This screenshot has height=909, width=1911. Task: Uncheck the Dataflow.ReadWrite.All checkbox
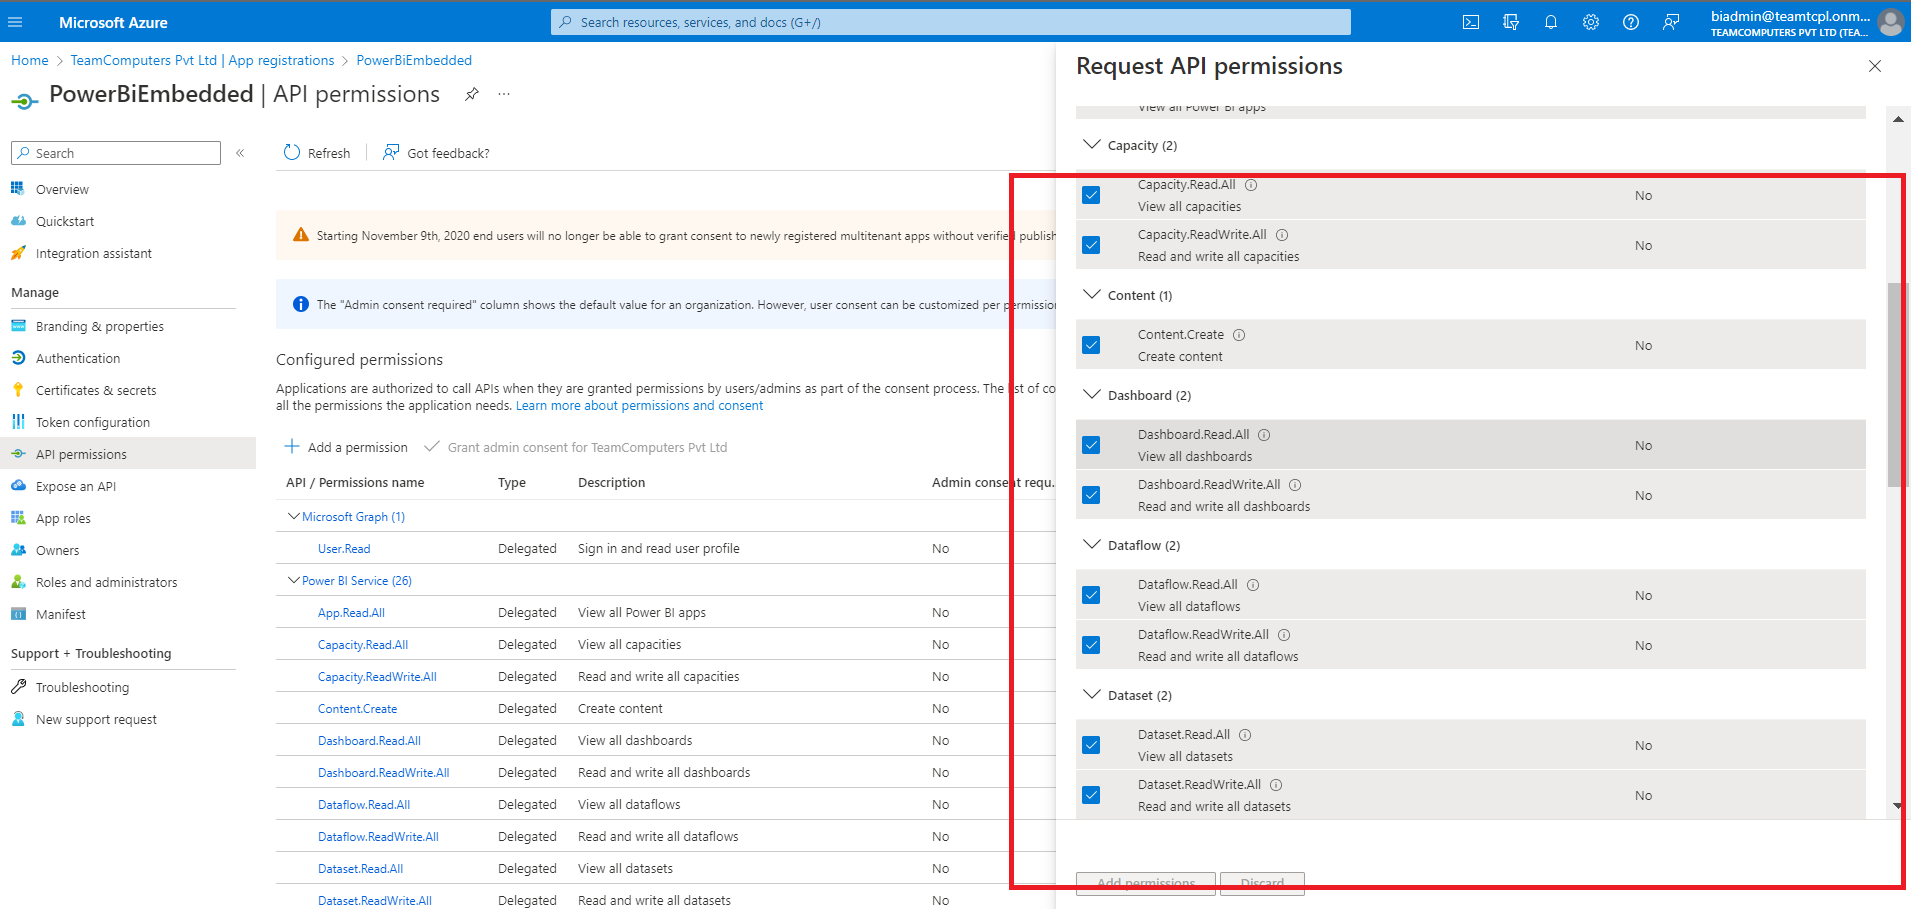point(1091,645)
